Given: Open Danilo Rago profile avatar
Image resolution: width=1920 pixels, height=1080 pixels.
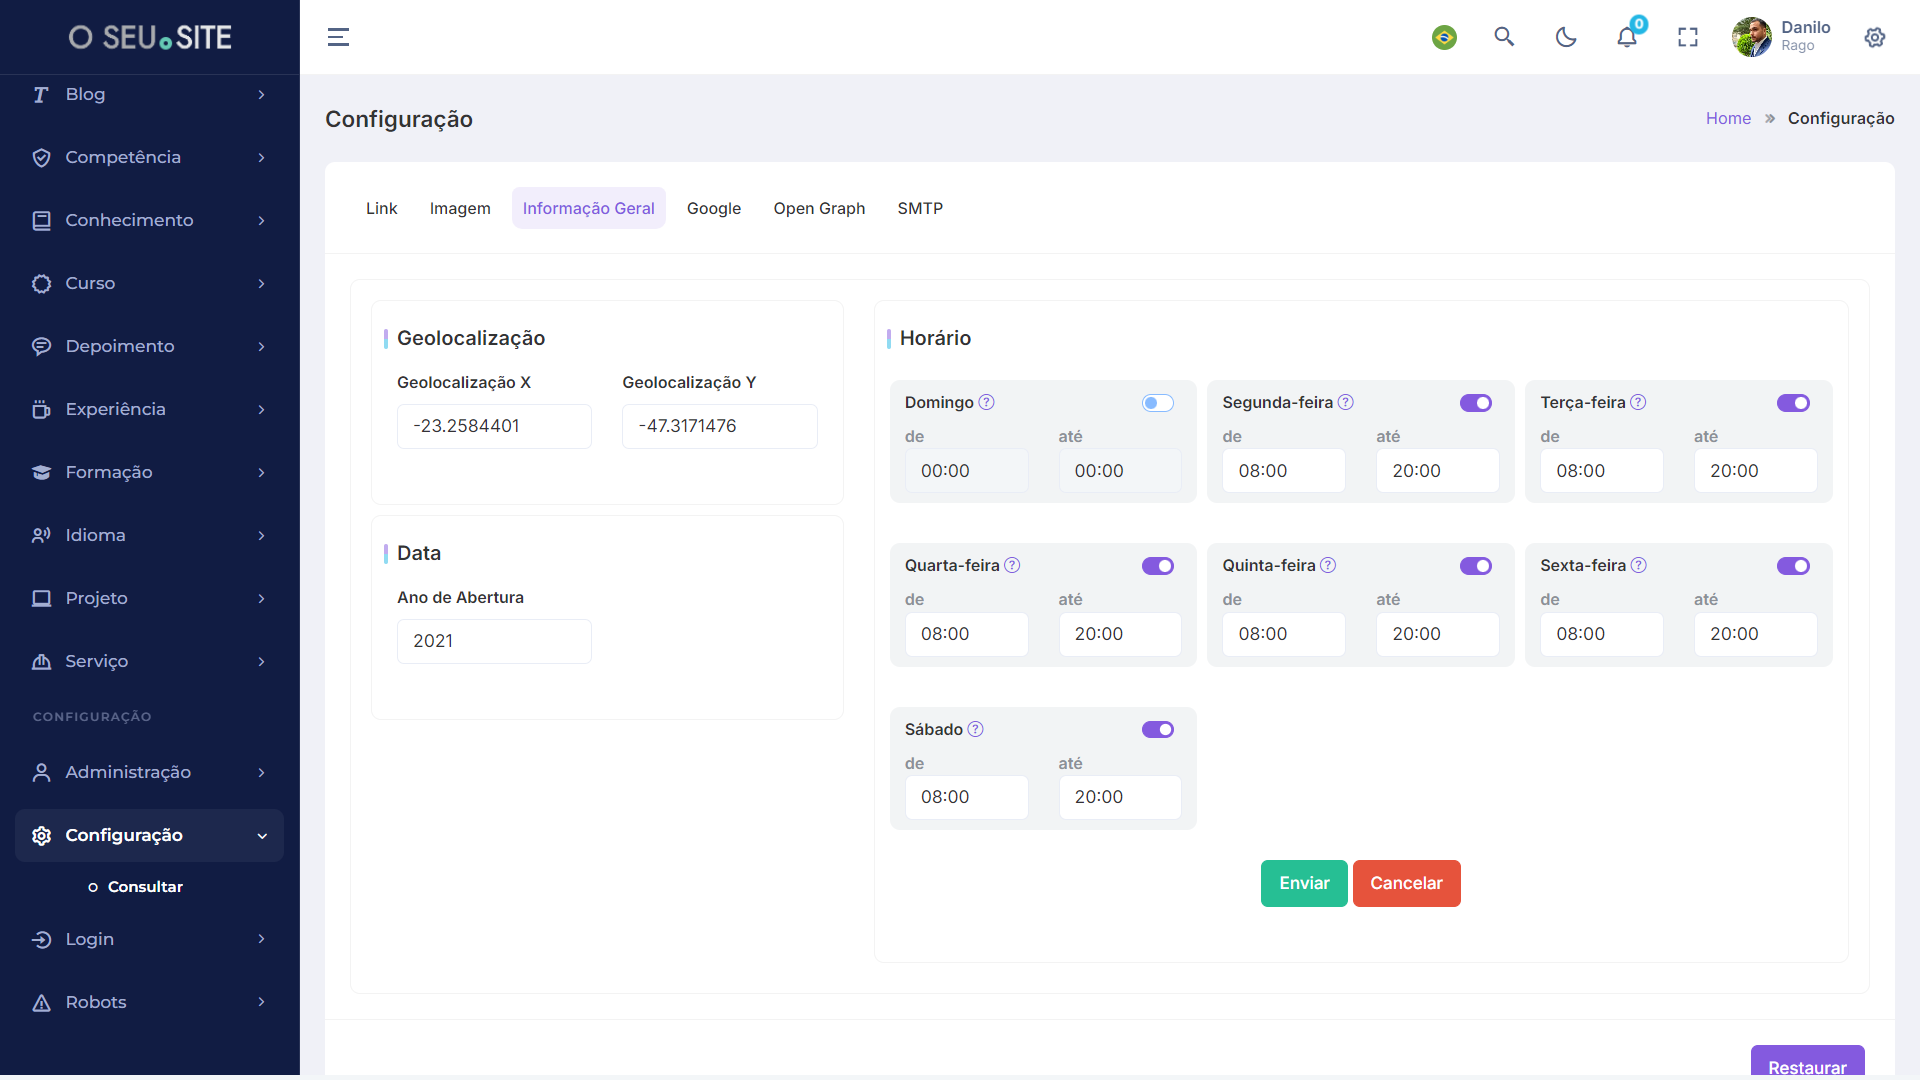Looking at the screenshot, I should point(1752,37).
